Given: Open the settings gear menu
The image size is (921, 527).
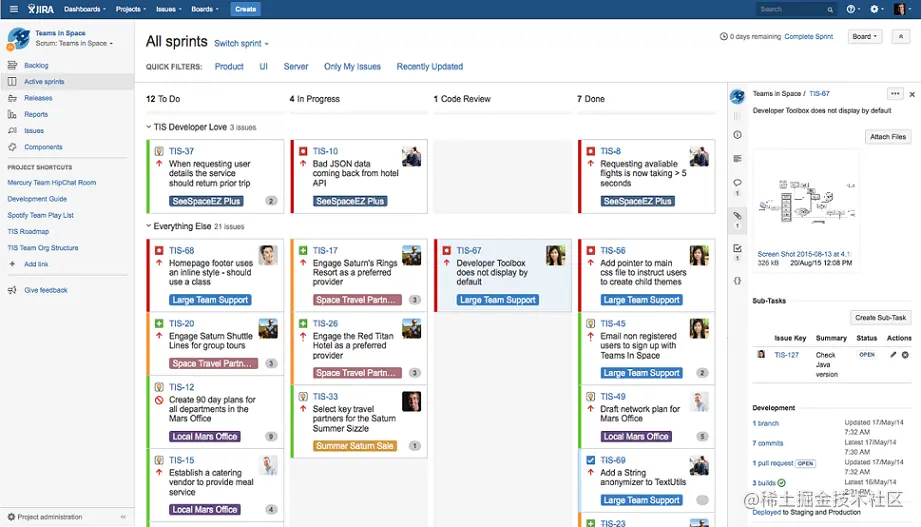Looking at the screenshot, I should [876, 9].
